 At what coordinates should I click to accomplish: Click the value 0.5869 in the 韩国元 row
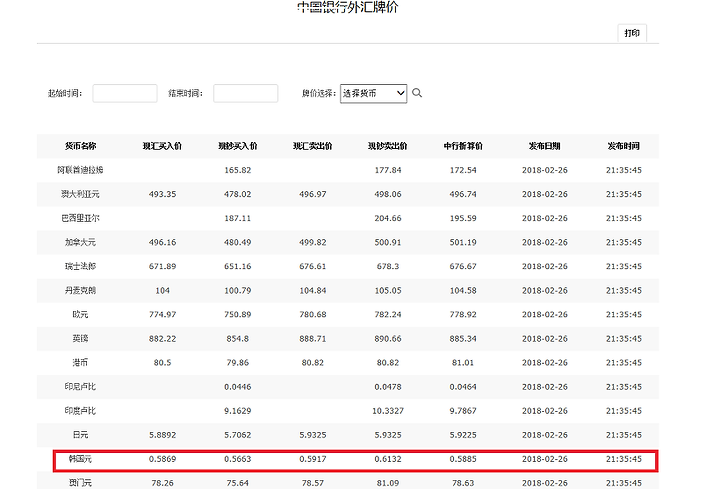pos(163,459)
